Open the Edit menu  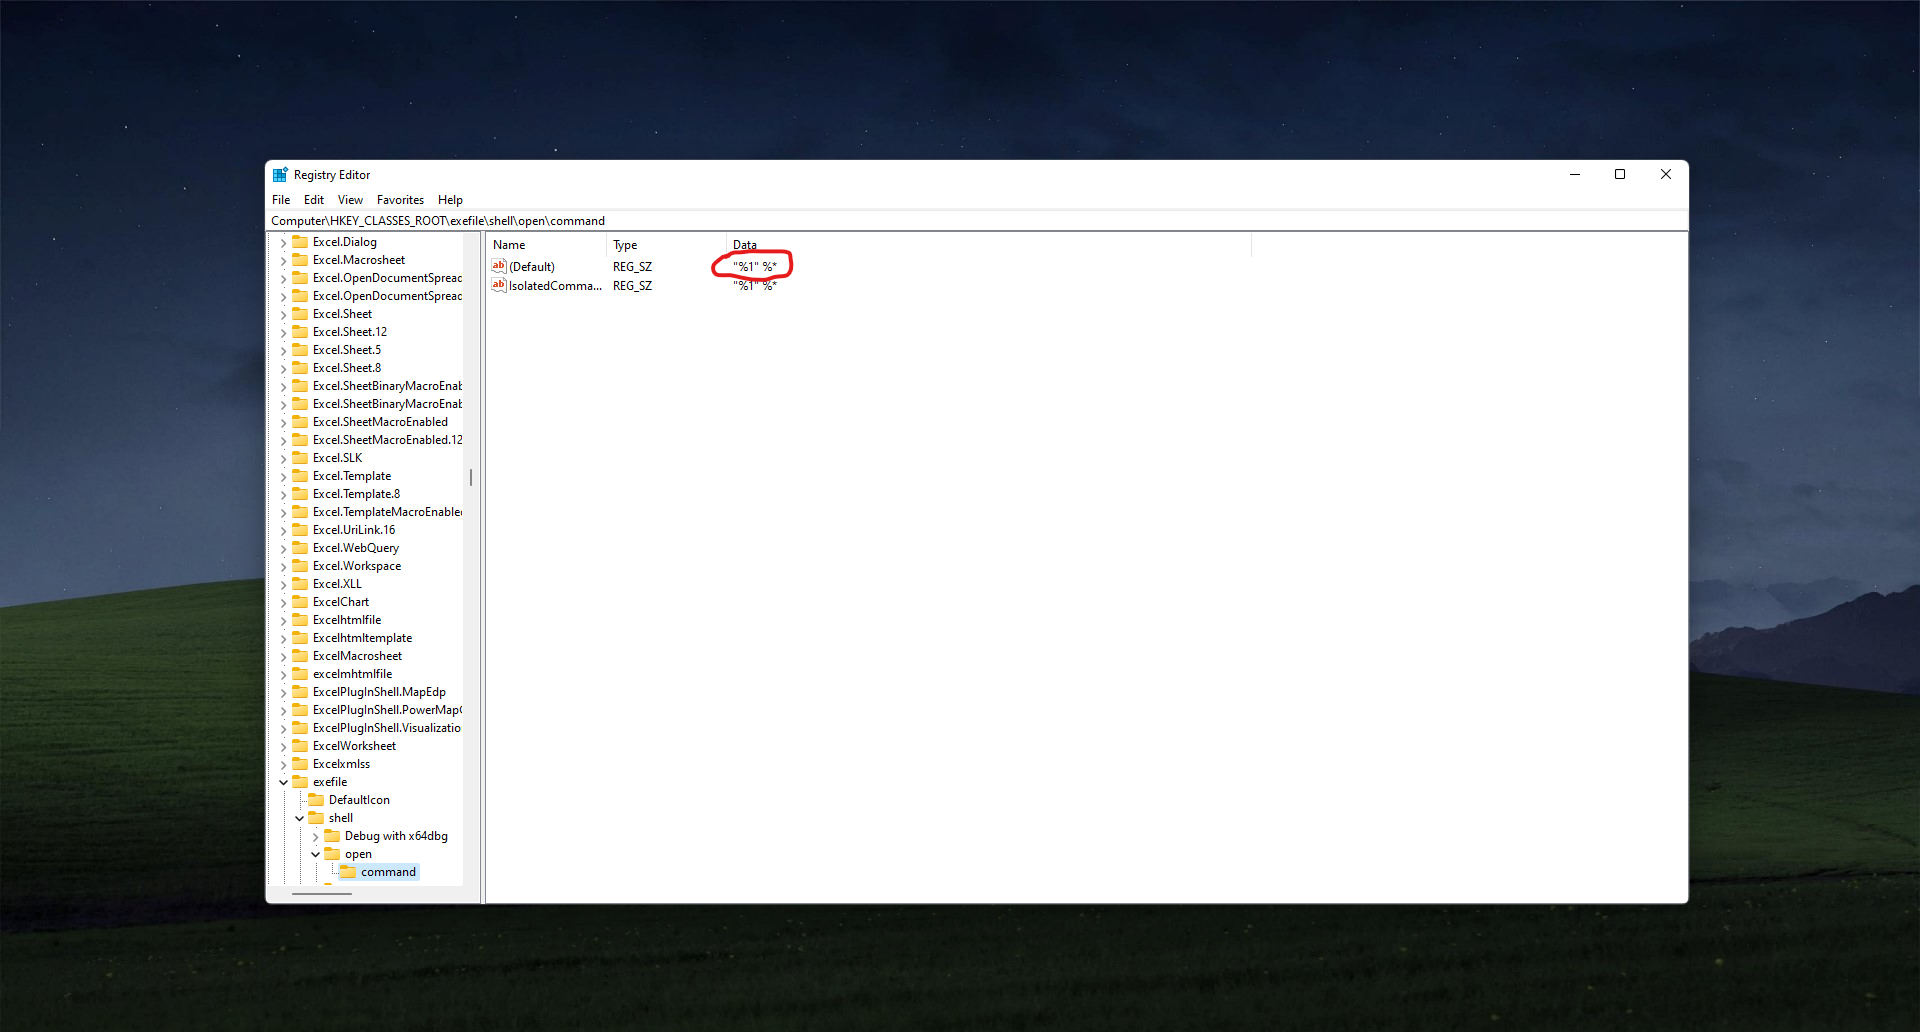[314, 200]
